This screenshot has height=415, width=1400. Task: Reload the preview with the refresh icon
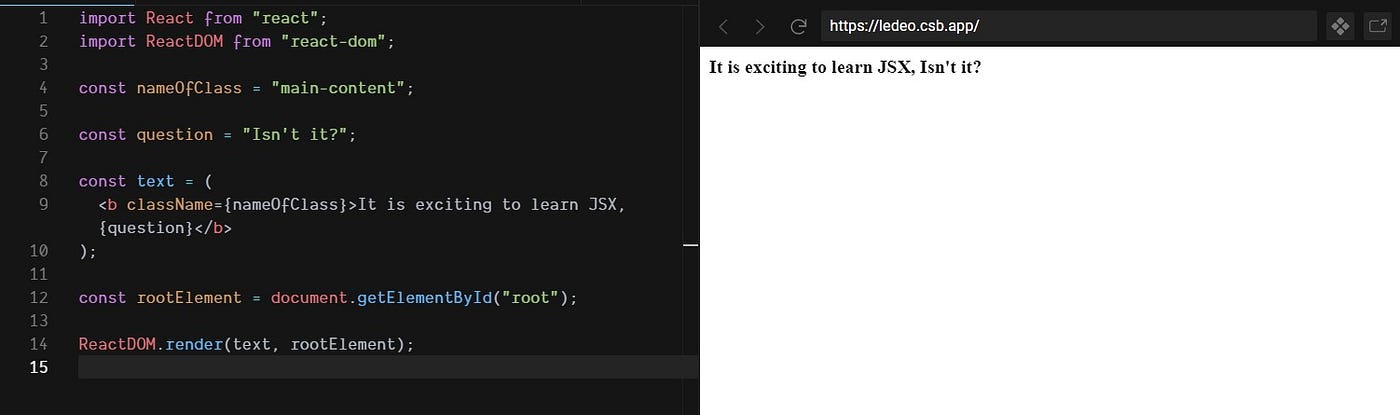point(798,26)
